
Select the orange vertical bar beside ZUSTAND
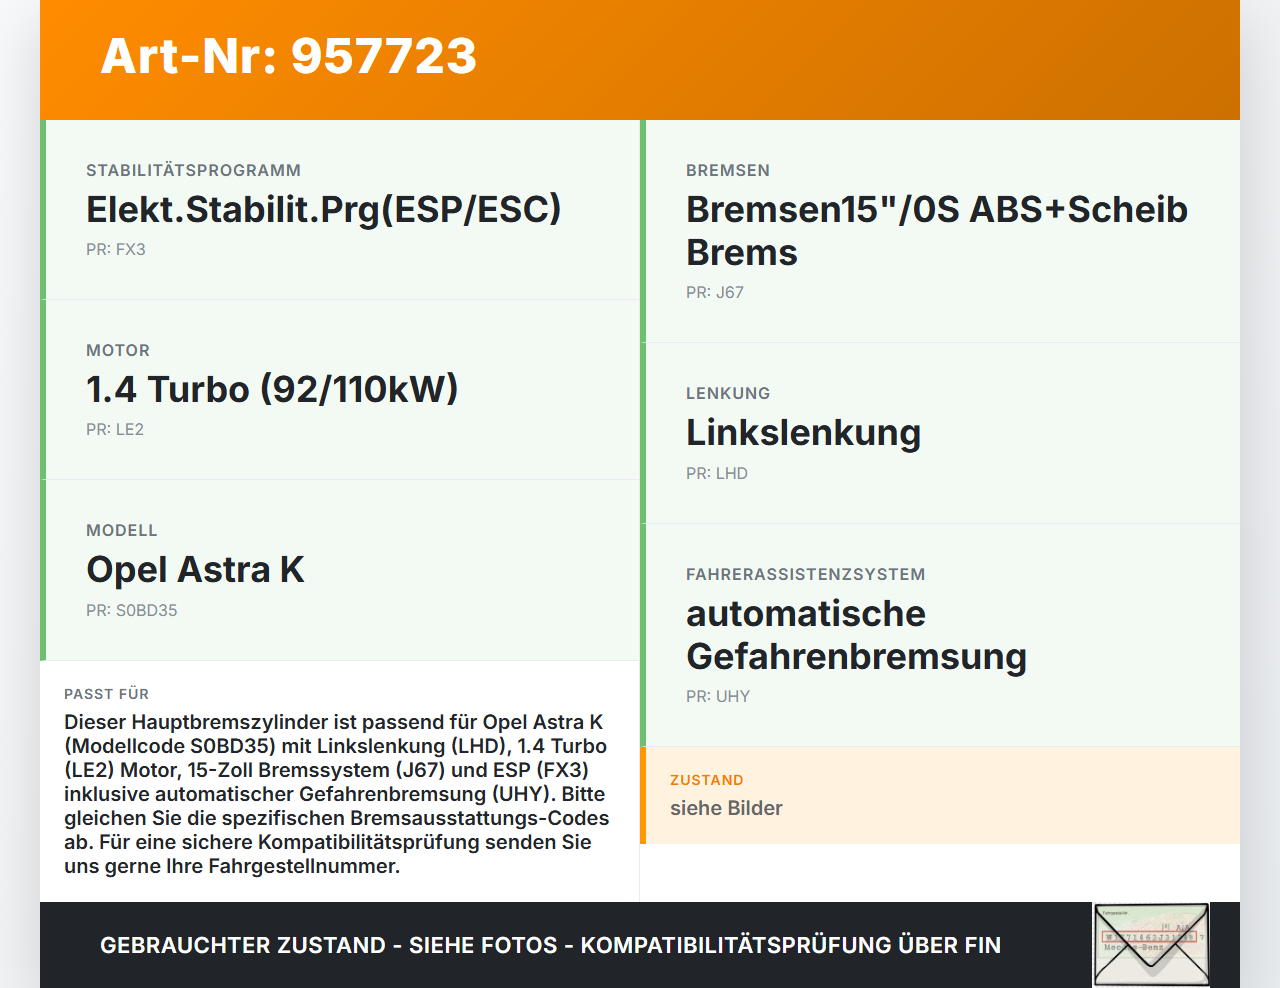643,795
